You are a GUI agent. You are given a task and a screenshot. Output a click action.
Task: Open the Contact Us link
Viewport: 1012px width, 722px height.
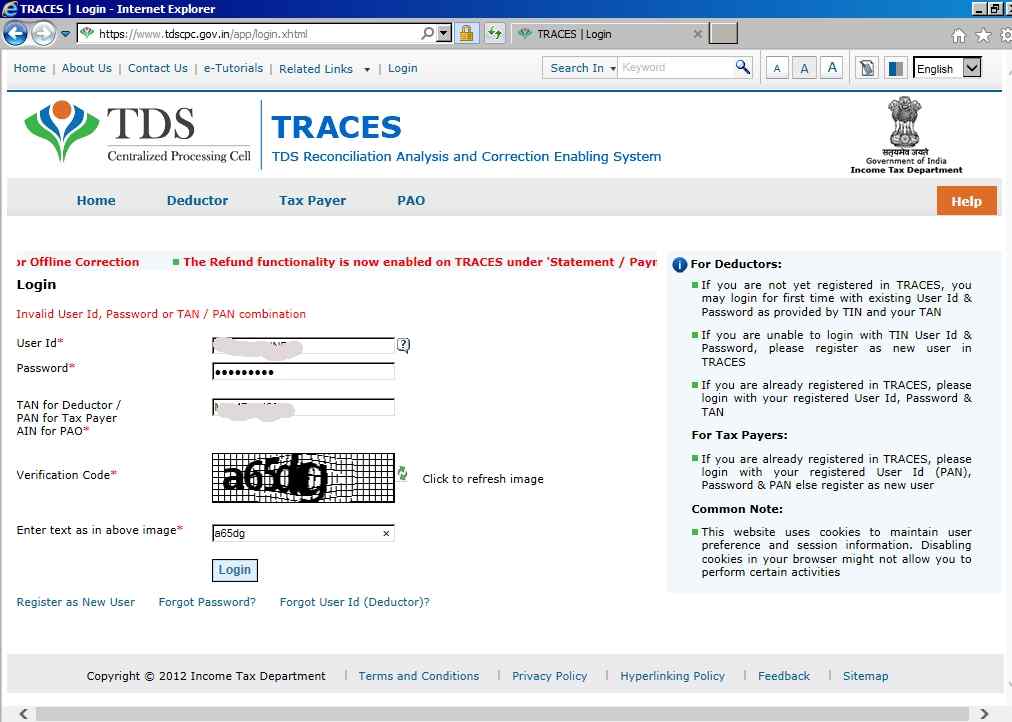(157, 68)
